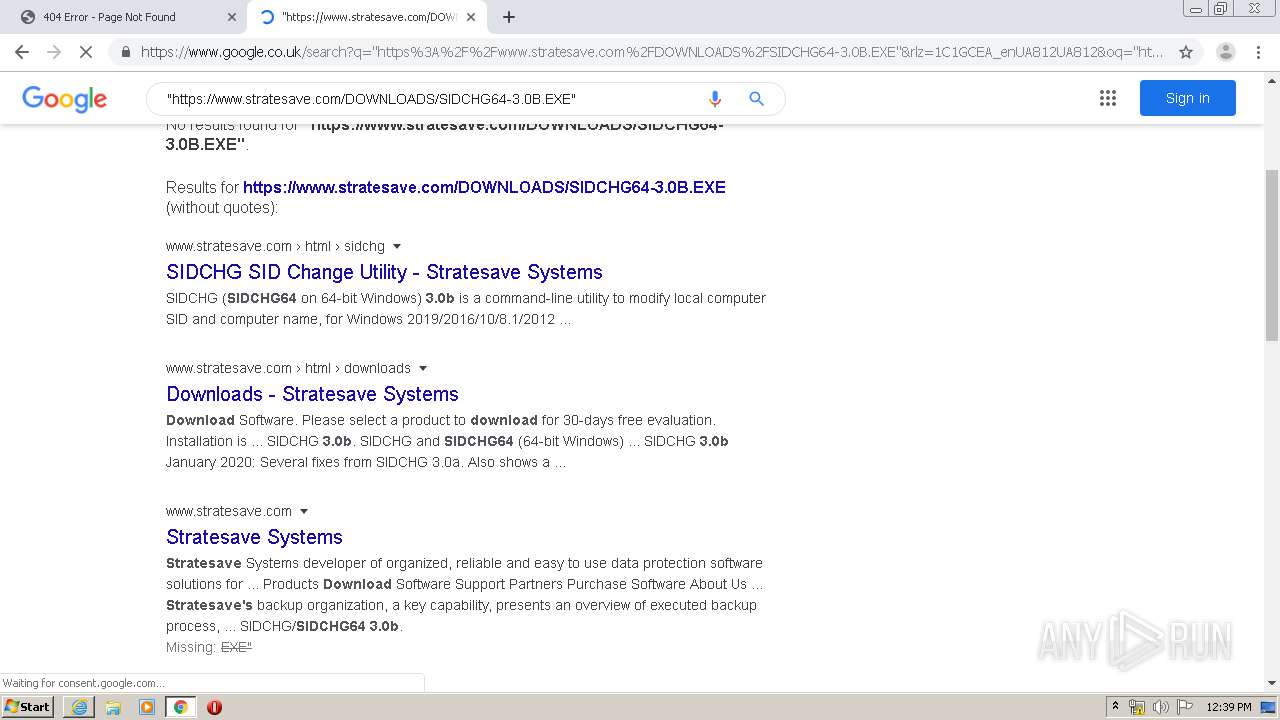Click the Sign in button
The width and height of the screenshot is (1280, 720).
point(1188,98)
